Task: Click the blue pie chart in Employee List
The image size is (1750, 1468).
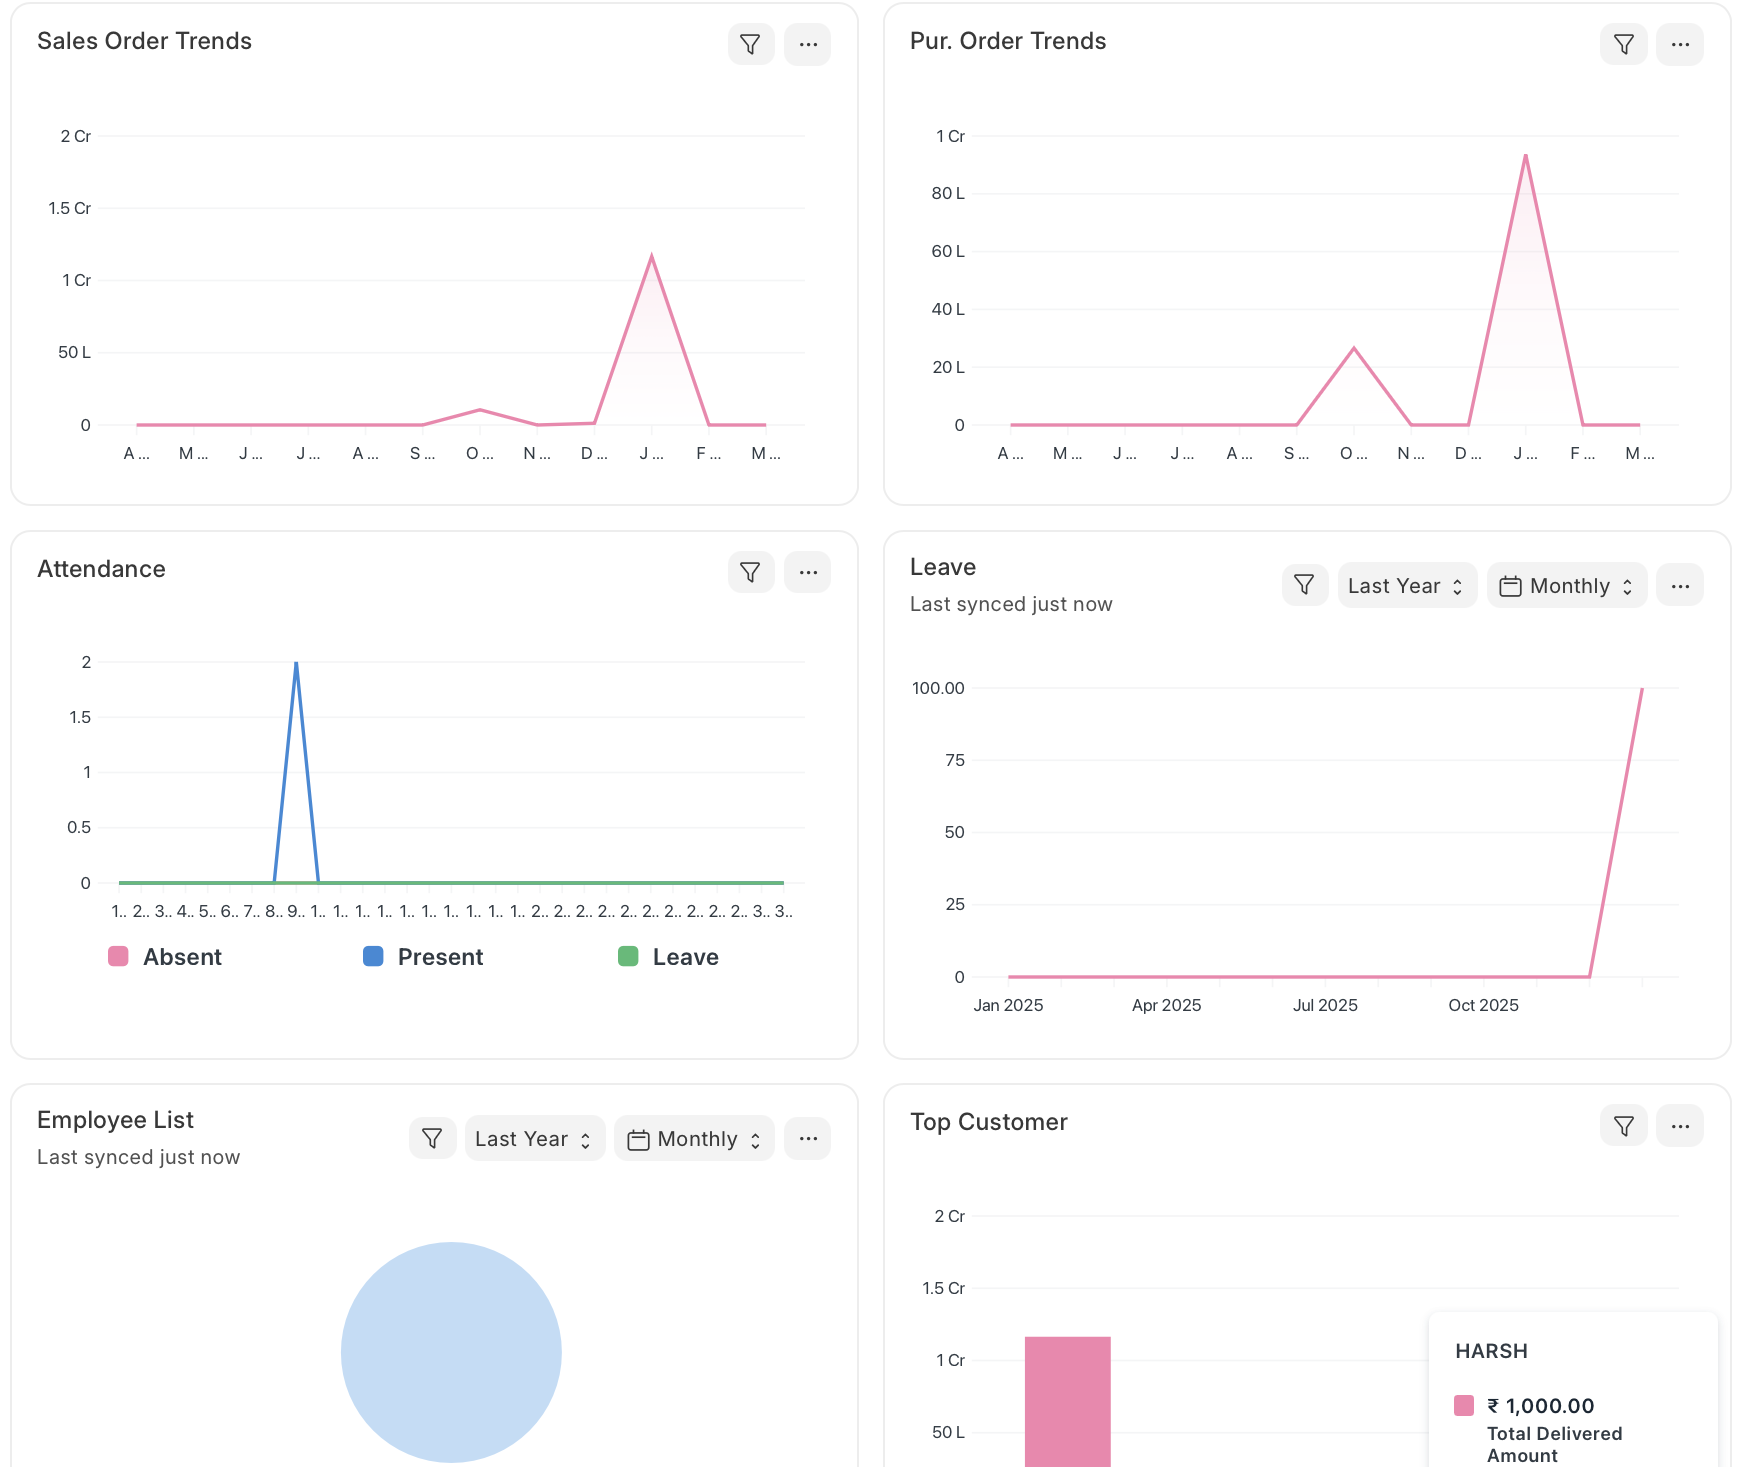Action: pos(451,1352)
